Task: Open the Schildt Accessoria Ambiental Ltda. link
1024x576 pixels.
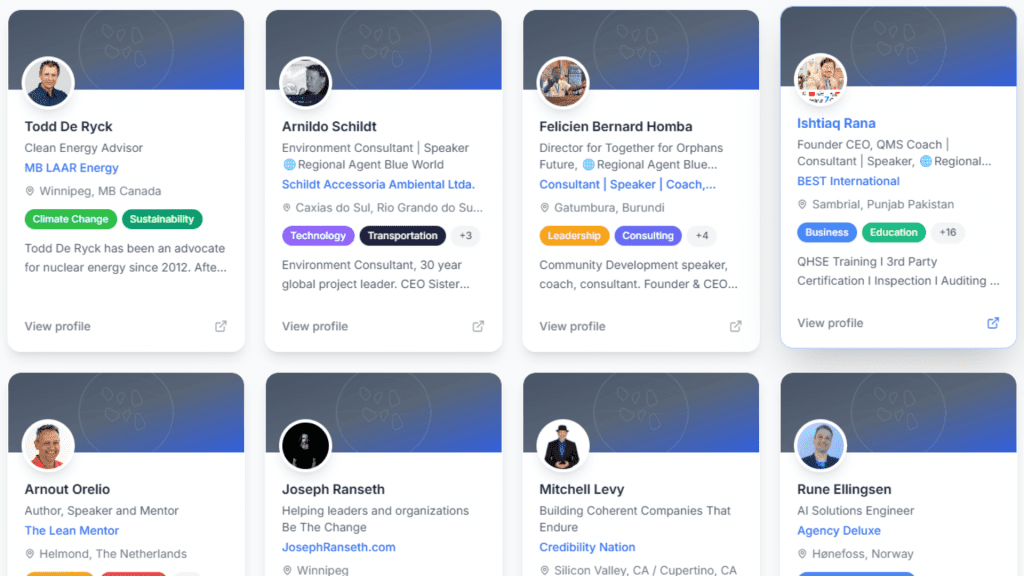Action: (378, 184)
